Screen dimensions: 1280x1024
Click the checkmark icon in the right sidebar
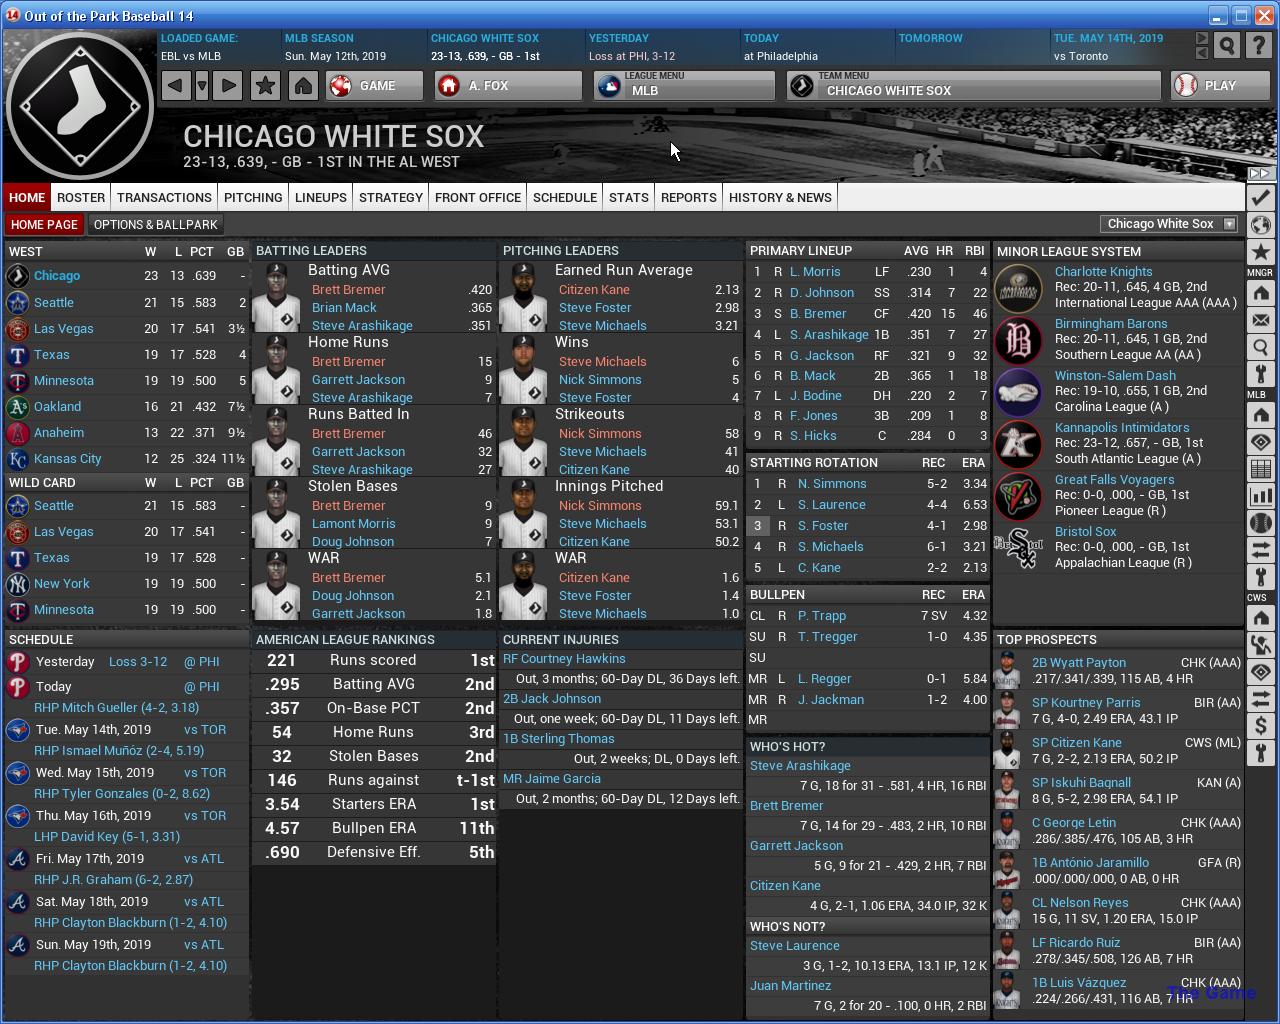point(1260,197)
